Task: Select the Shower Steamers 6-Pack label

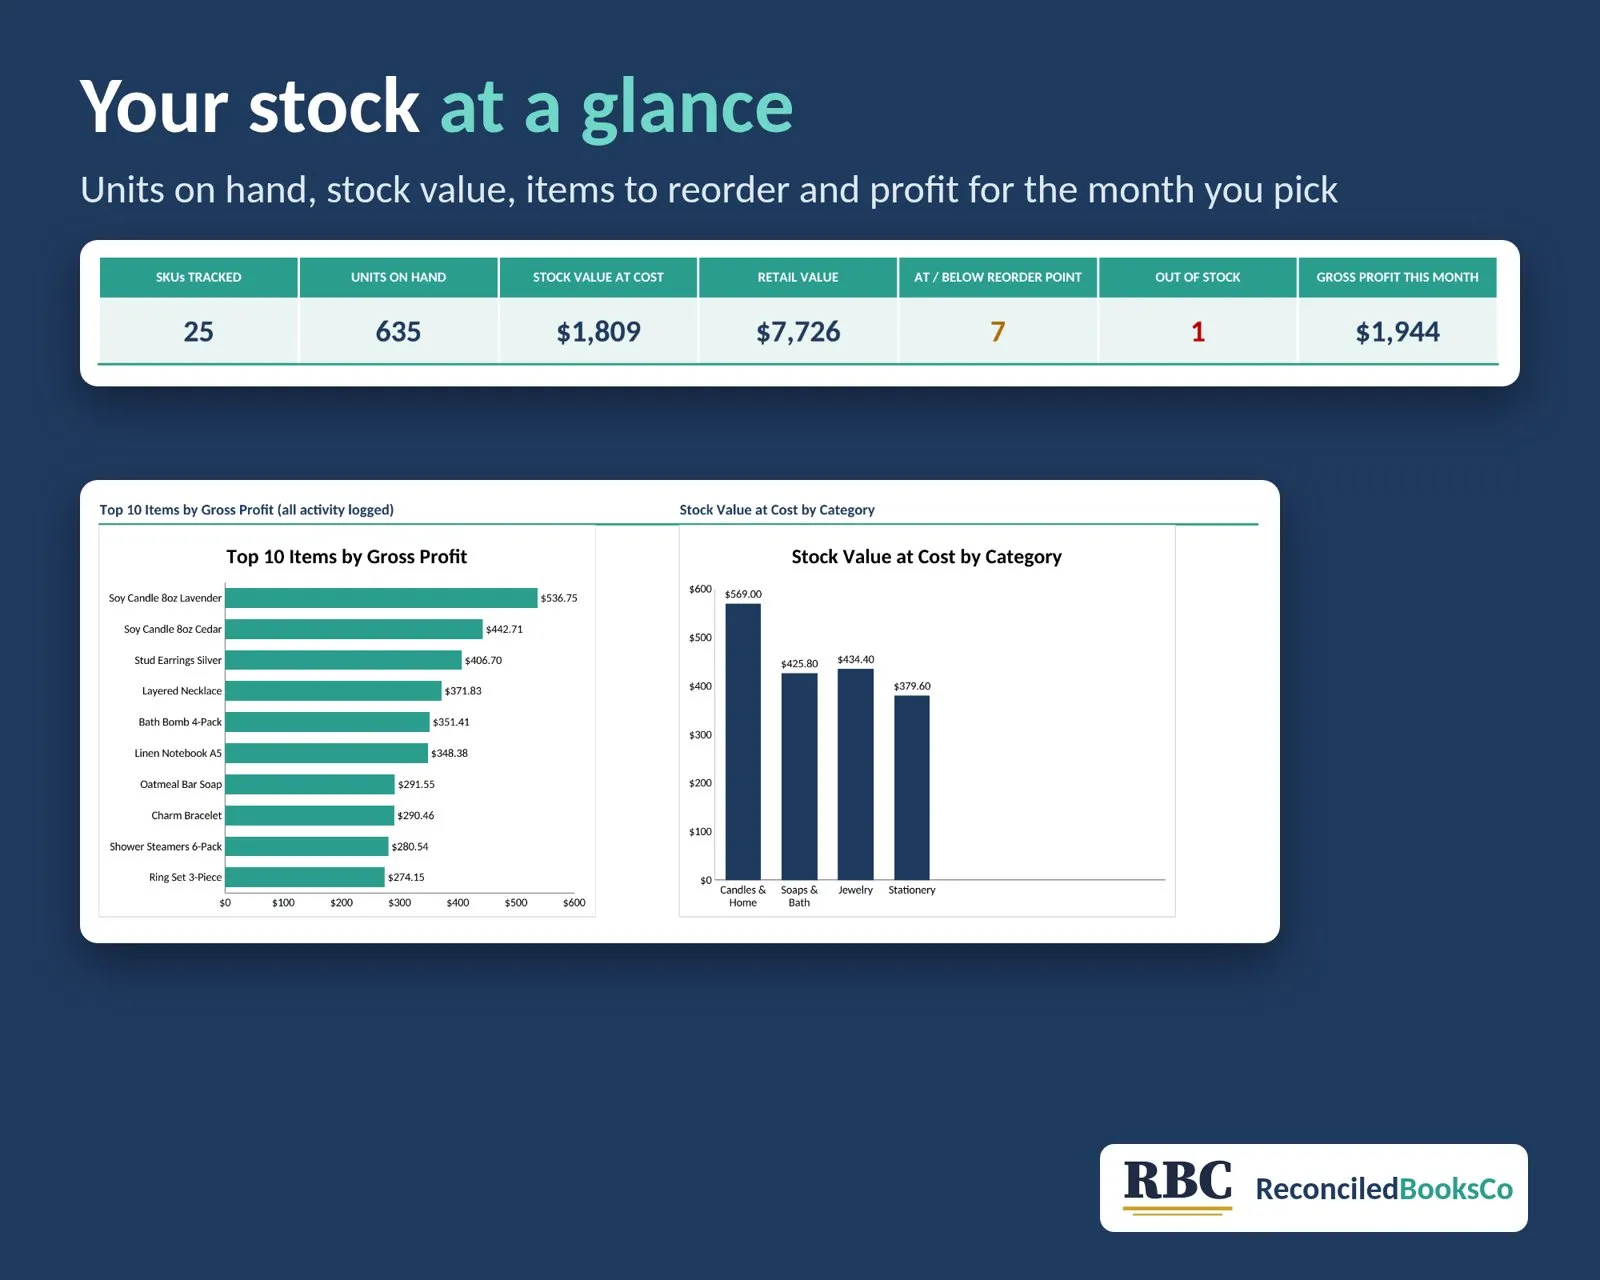Action: [x=166, y=846]
